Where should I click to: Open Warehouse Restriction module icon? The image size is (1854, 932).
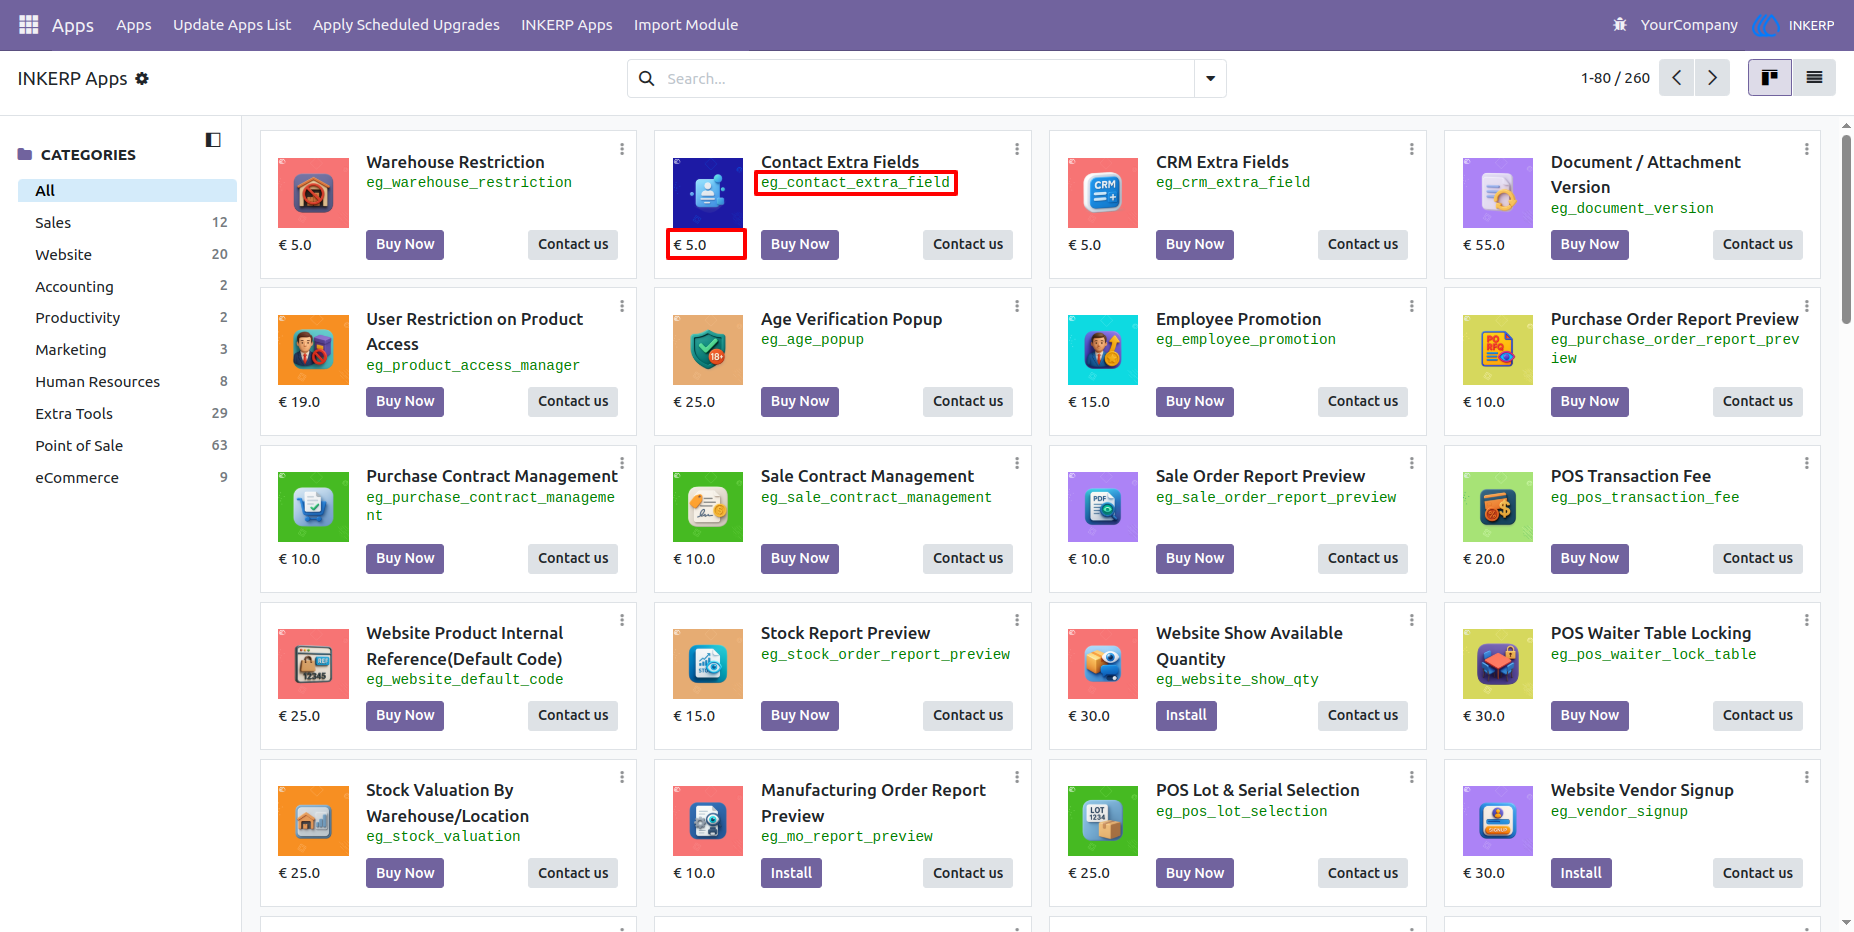pos(313,193)
